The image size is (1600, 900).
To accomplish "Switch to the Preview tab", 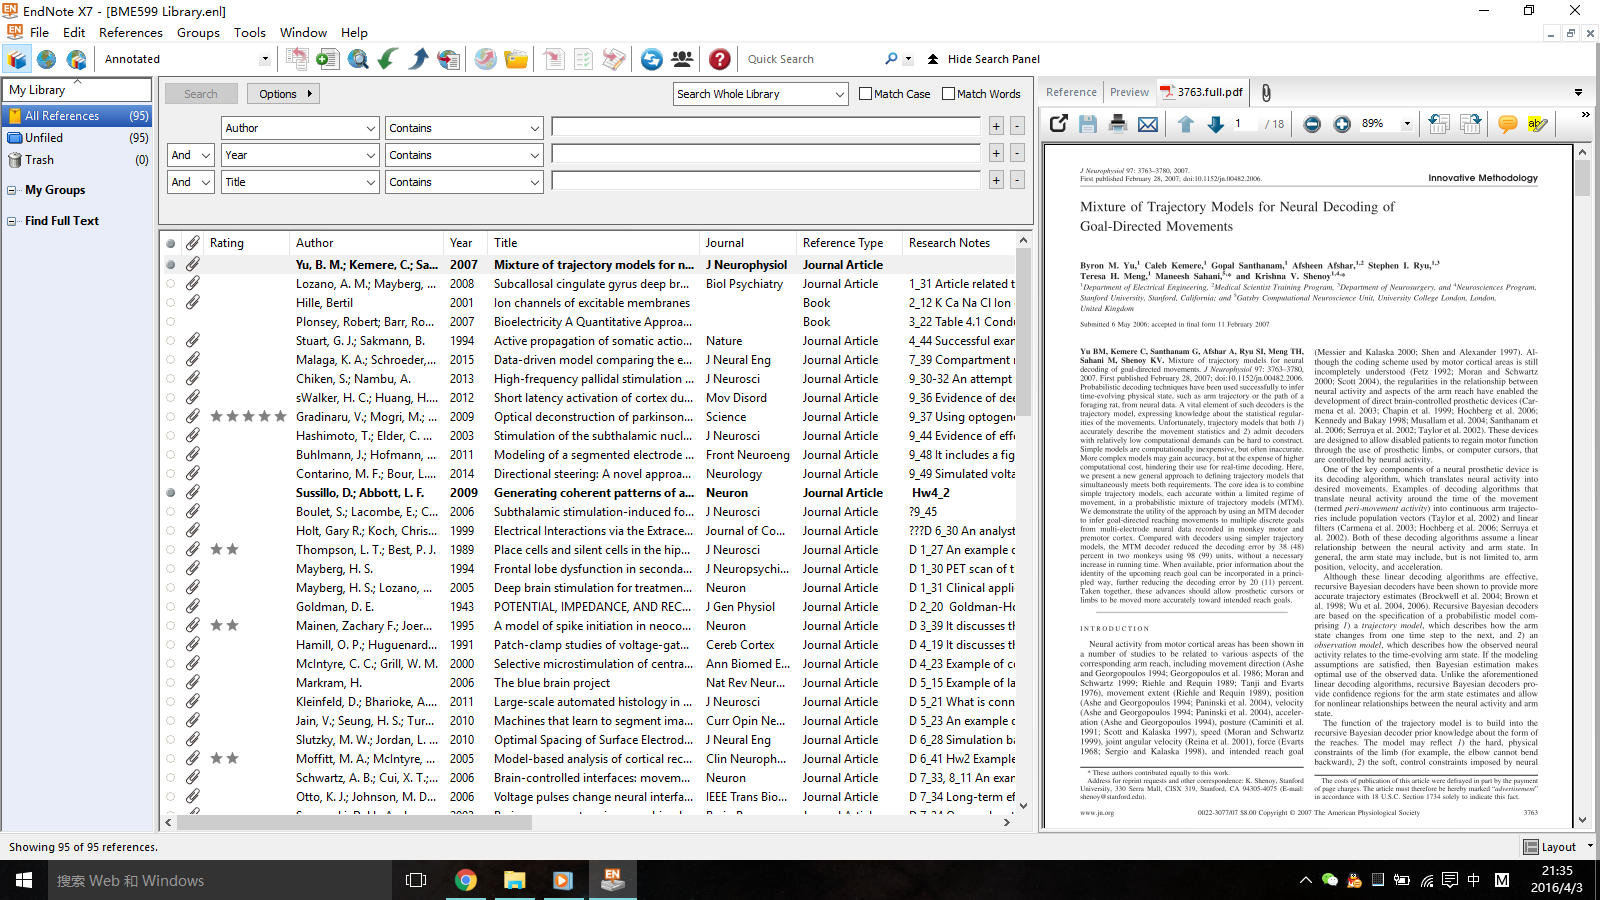I will coord(1129,92).
